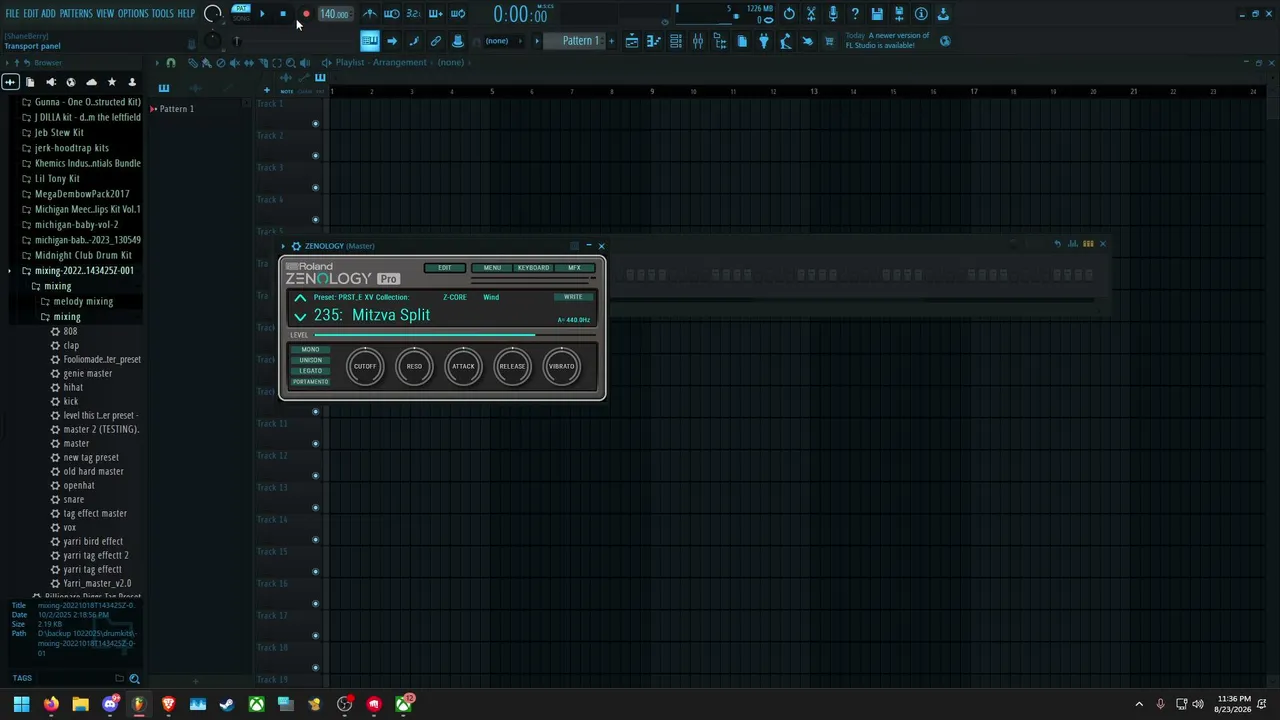
Task: Open the shopping cart content library icon
Action: coord(829,41)
